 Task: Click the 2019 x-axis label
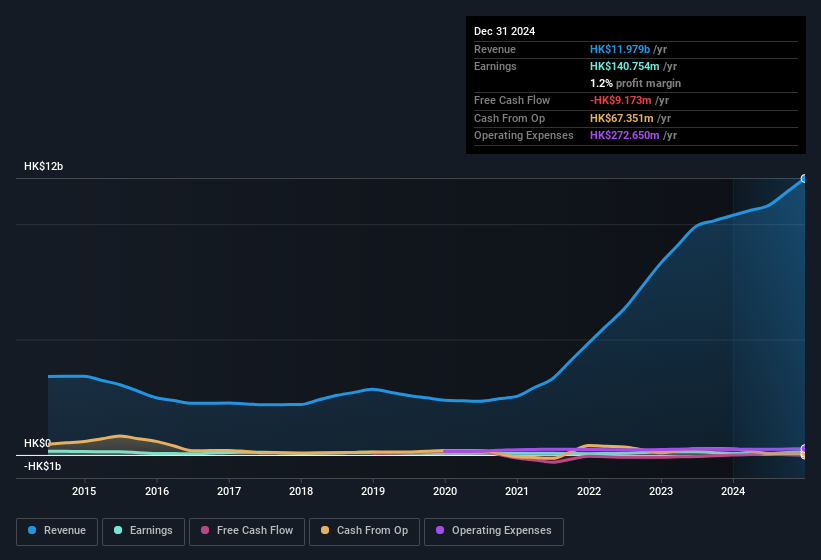373,491
